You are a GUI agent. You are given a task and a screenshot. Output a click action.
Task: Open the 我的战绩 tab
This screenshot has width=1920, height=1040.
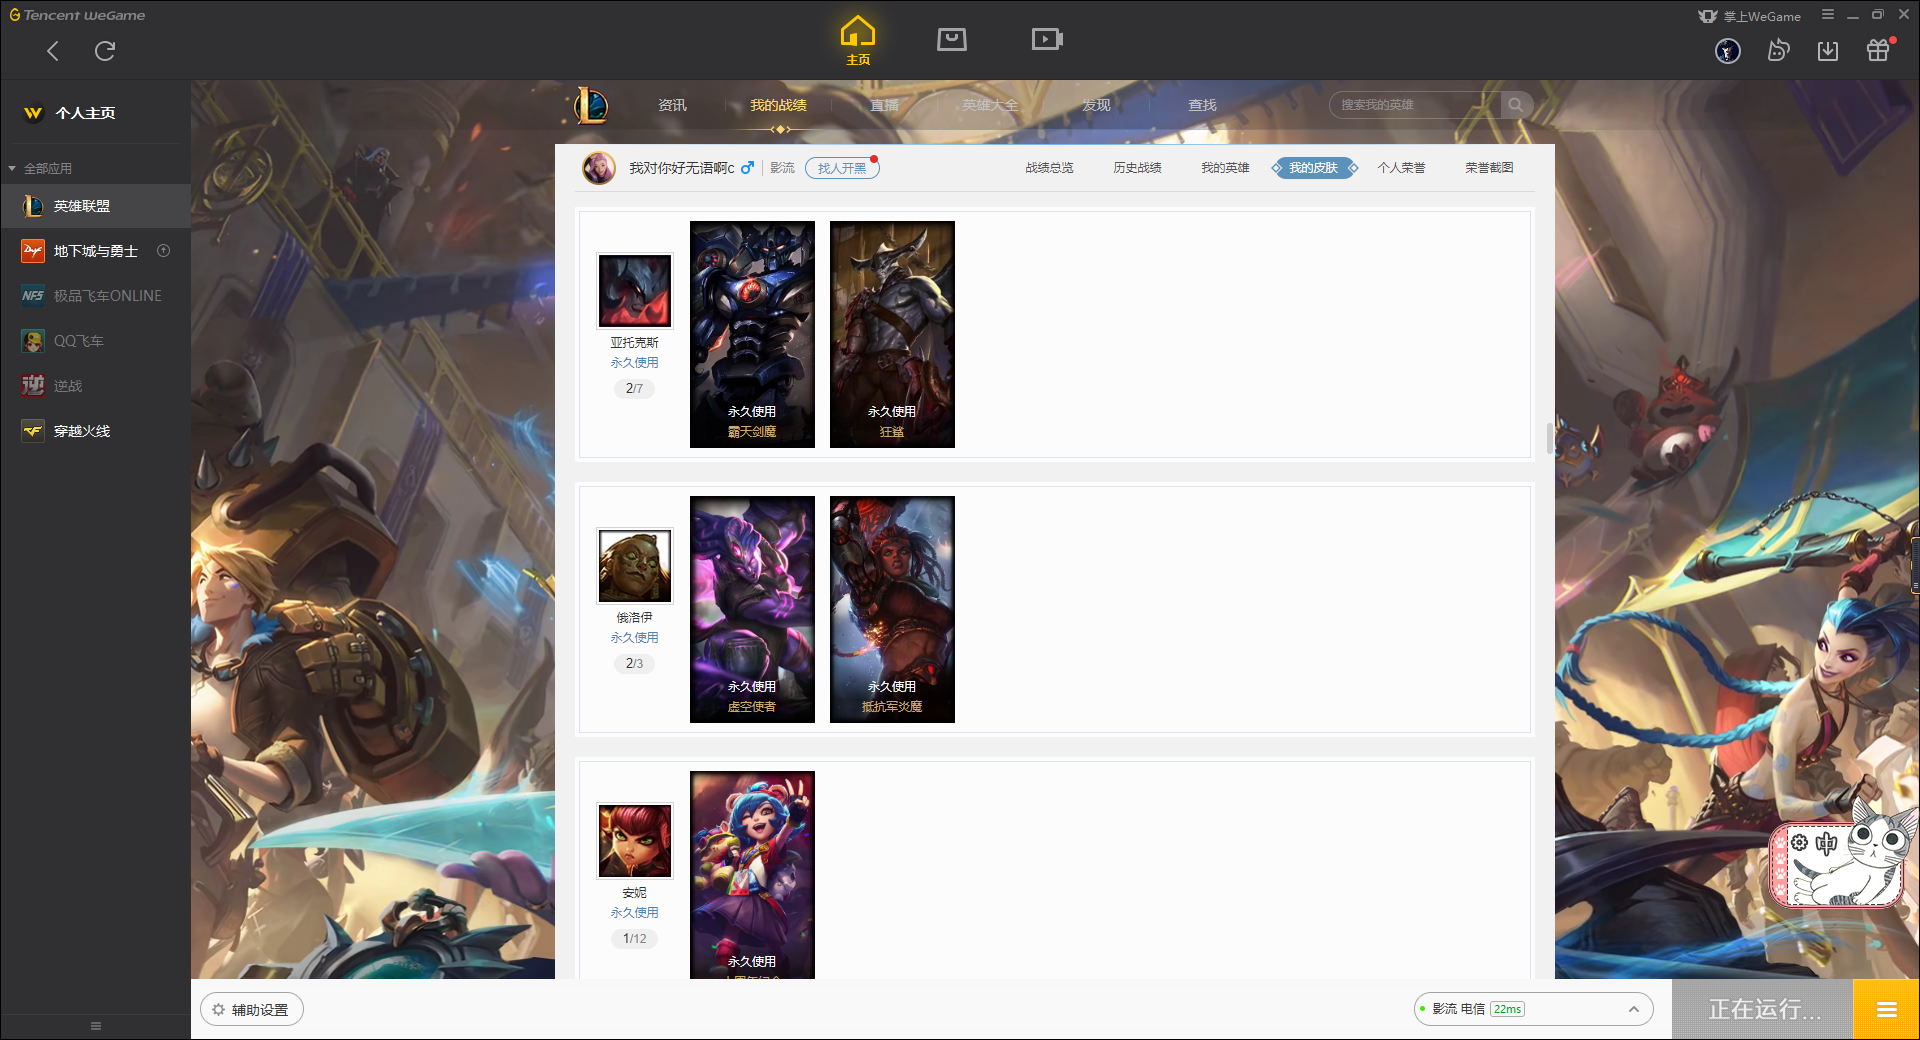click(778, 105)
